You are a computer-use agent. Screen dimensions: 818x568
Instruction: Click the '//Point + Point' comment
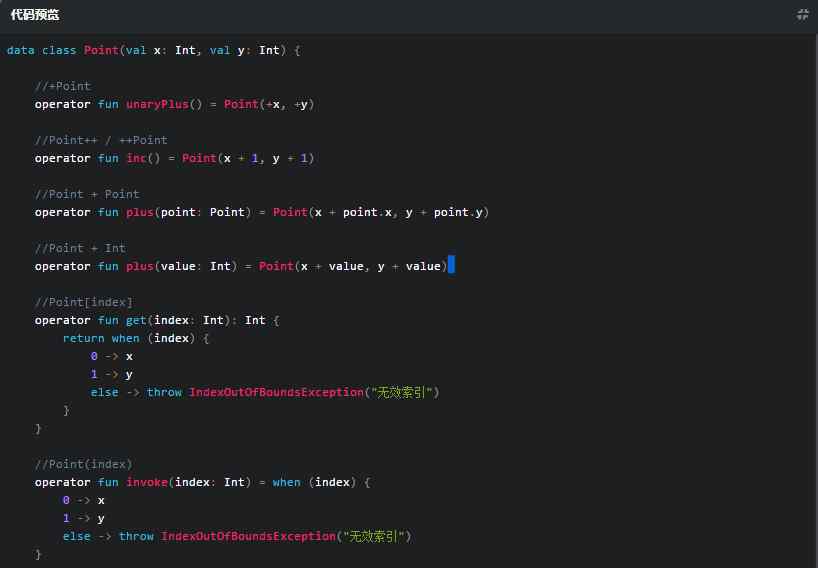(x=87, y=194)
